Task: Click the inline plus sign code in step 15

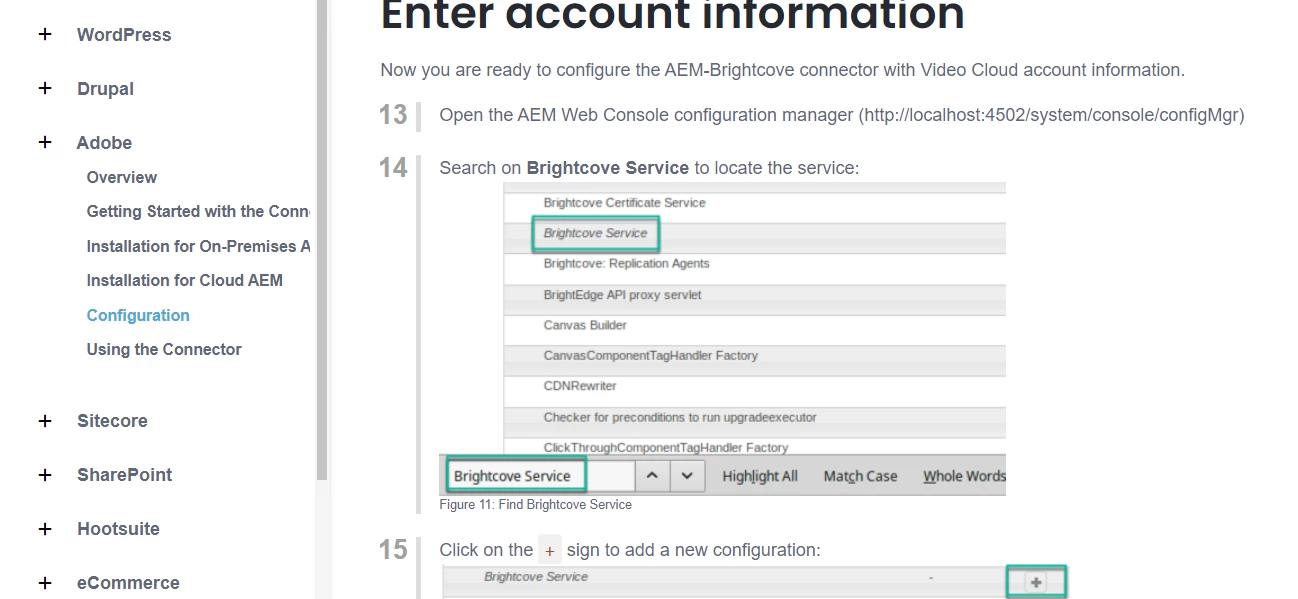Action: click(x=550, y=551)
